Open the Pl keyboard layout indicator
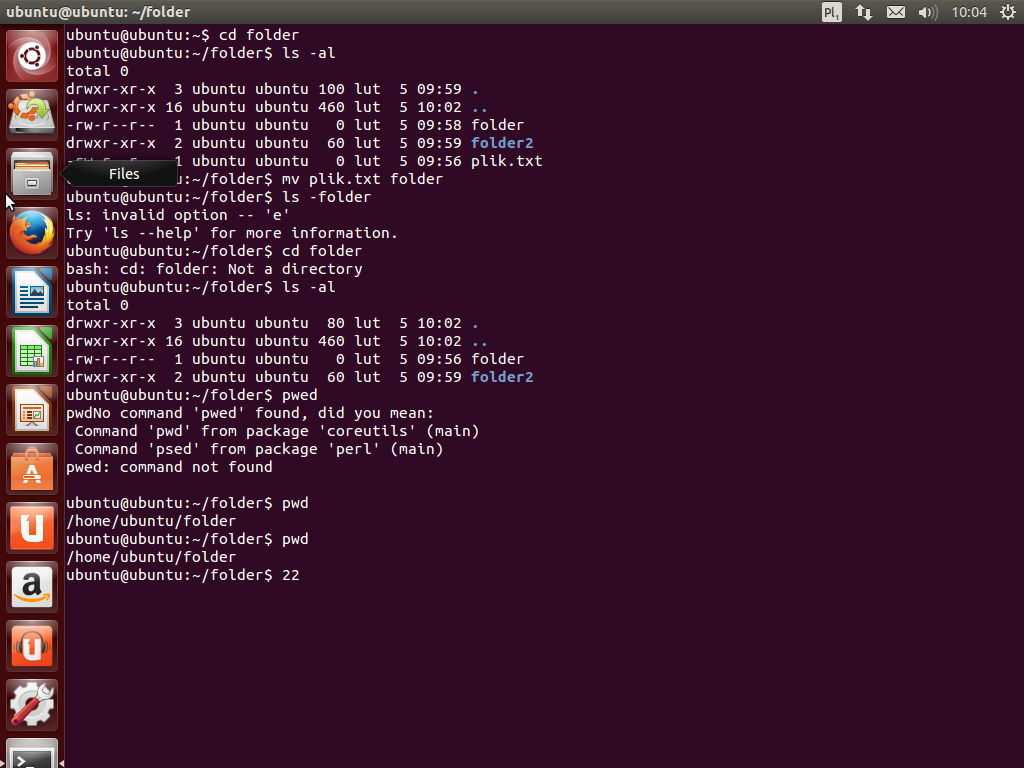The image size is (1024, 768). pos(831,12)
